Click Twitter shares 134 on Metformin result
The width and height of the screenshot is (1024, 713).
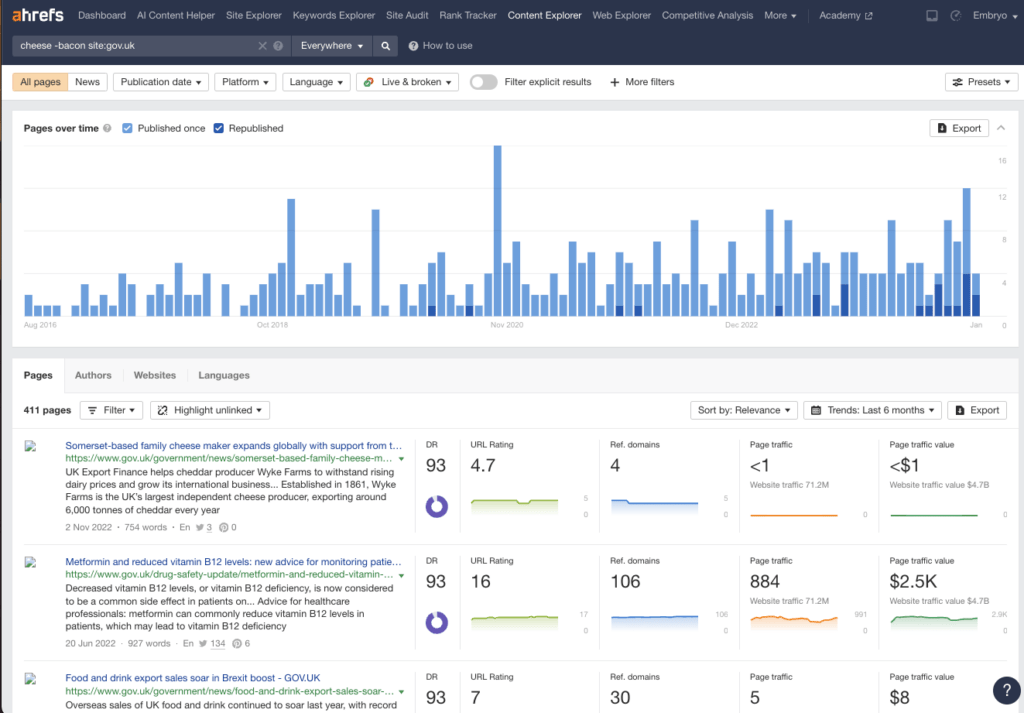(x=212, y=644)
